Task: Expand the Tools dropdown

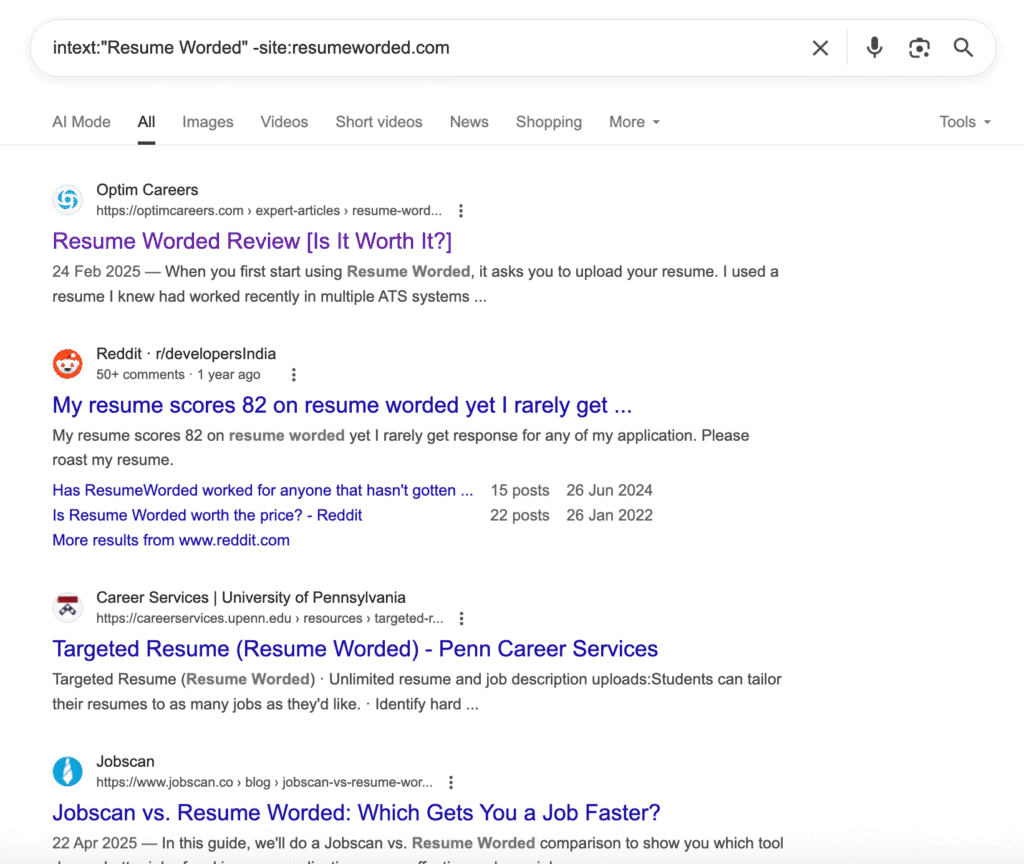Action: click(x=965, y=122)
